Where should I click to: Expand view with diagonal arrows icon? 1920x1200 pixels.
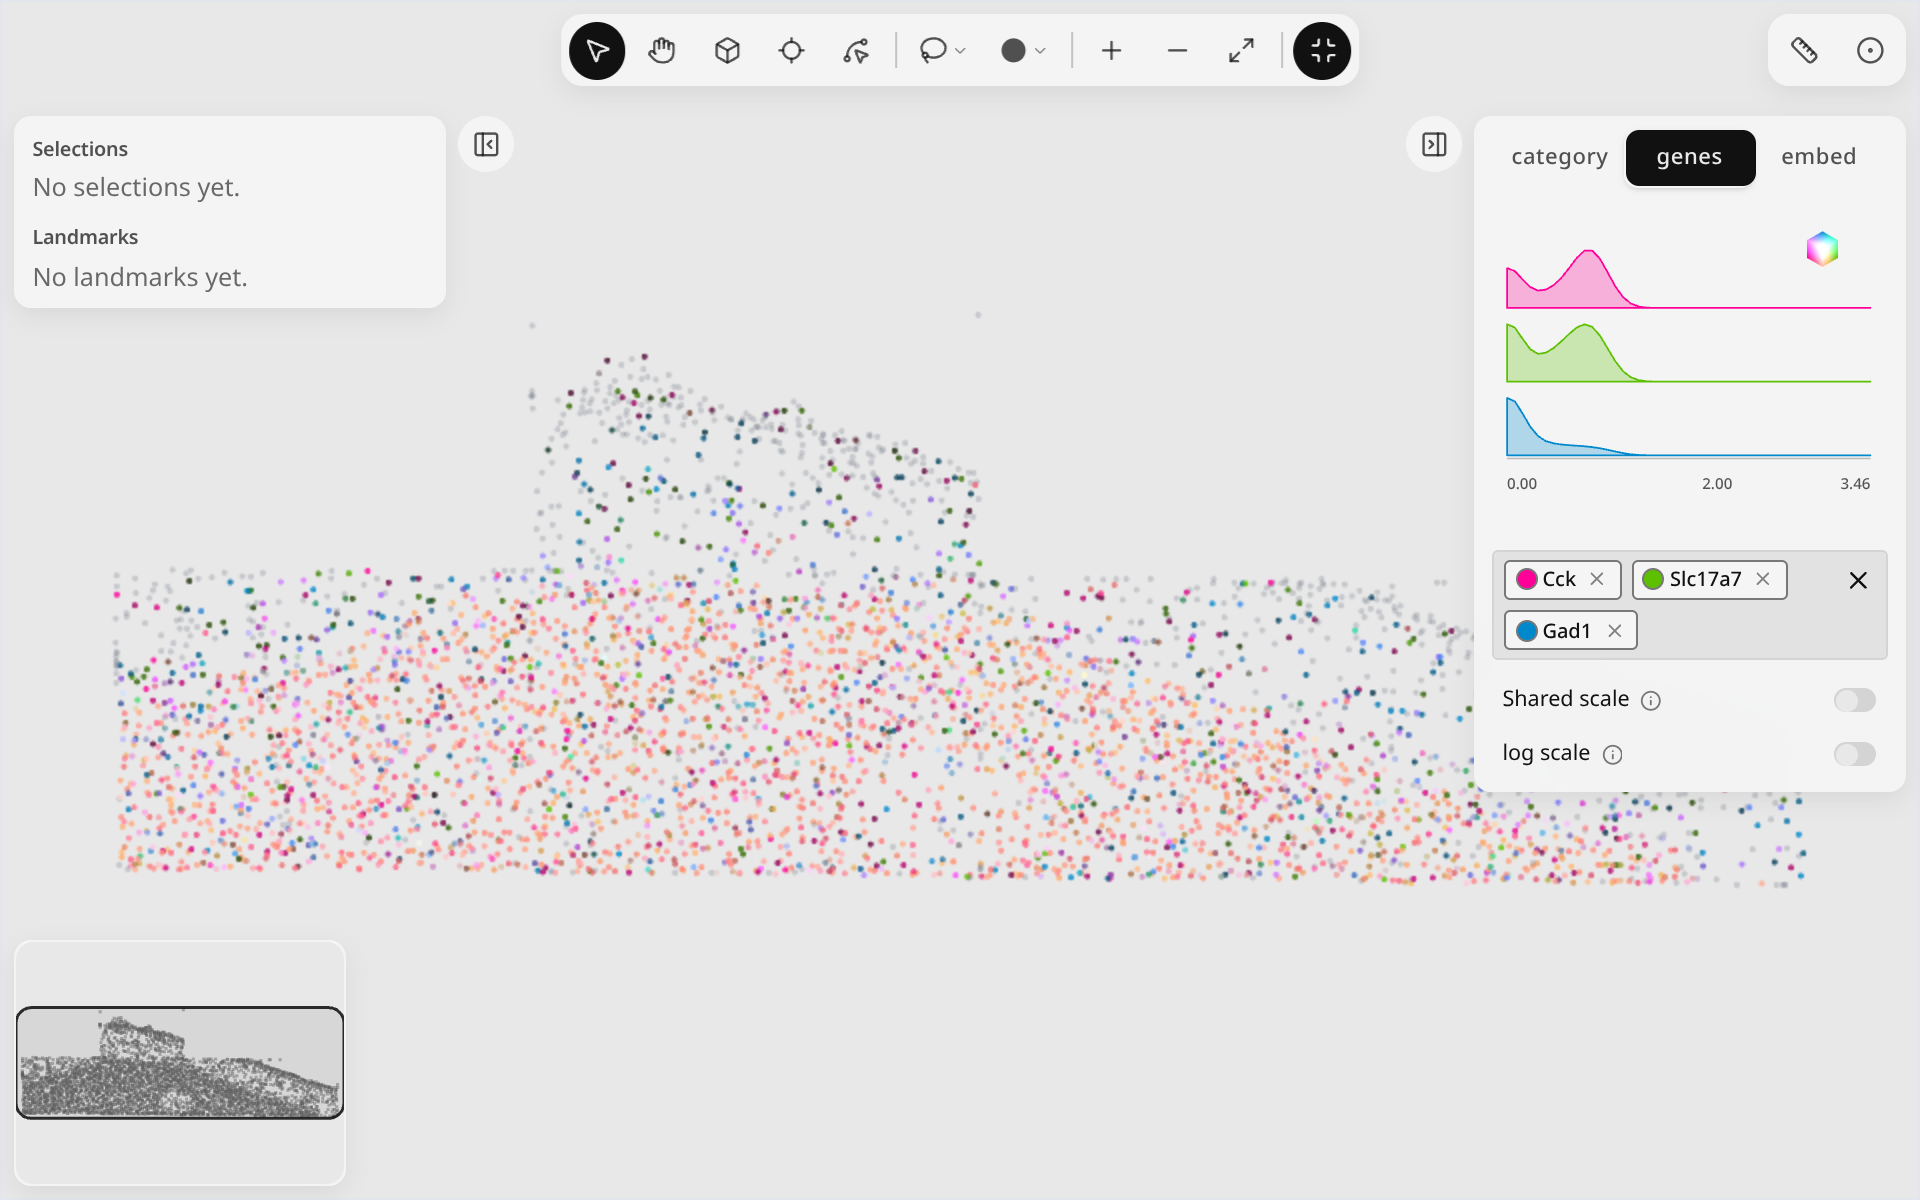tap(1241, 51)
